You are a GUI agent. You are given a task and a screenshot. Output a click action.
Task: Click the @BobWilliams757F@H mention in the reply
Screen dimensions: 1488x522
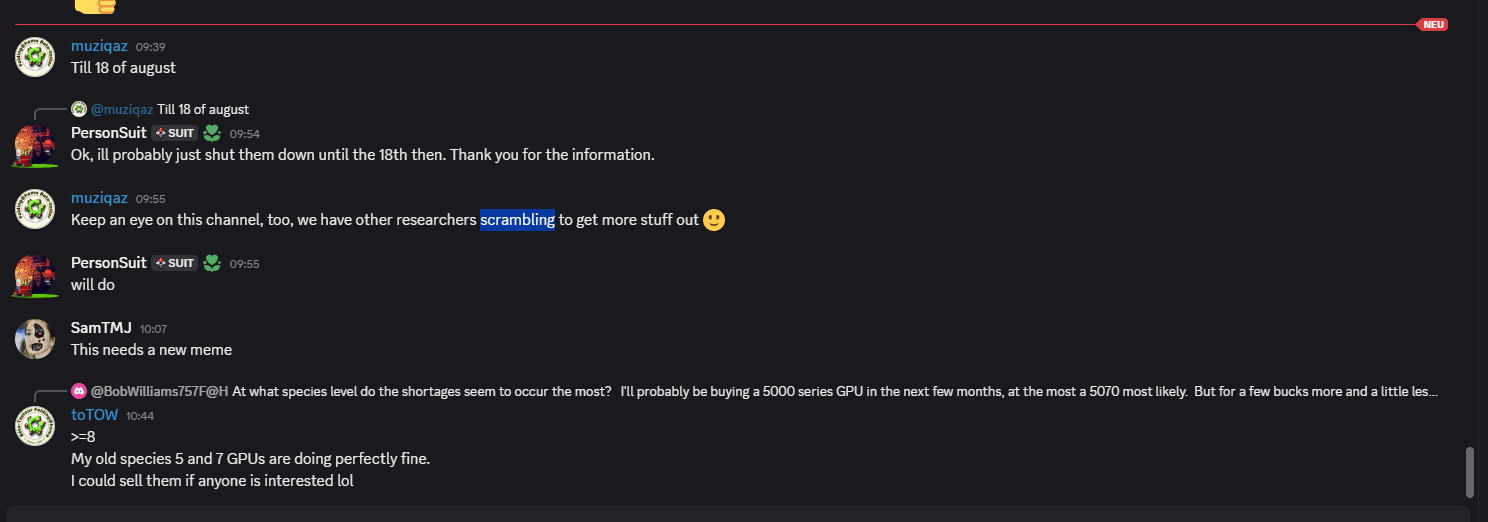(x=160, y=392)
